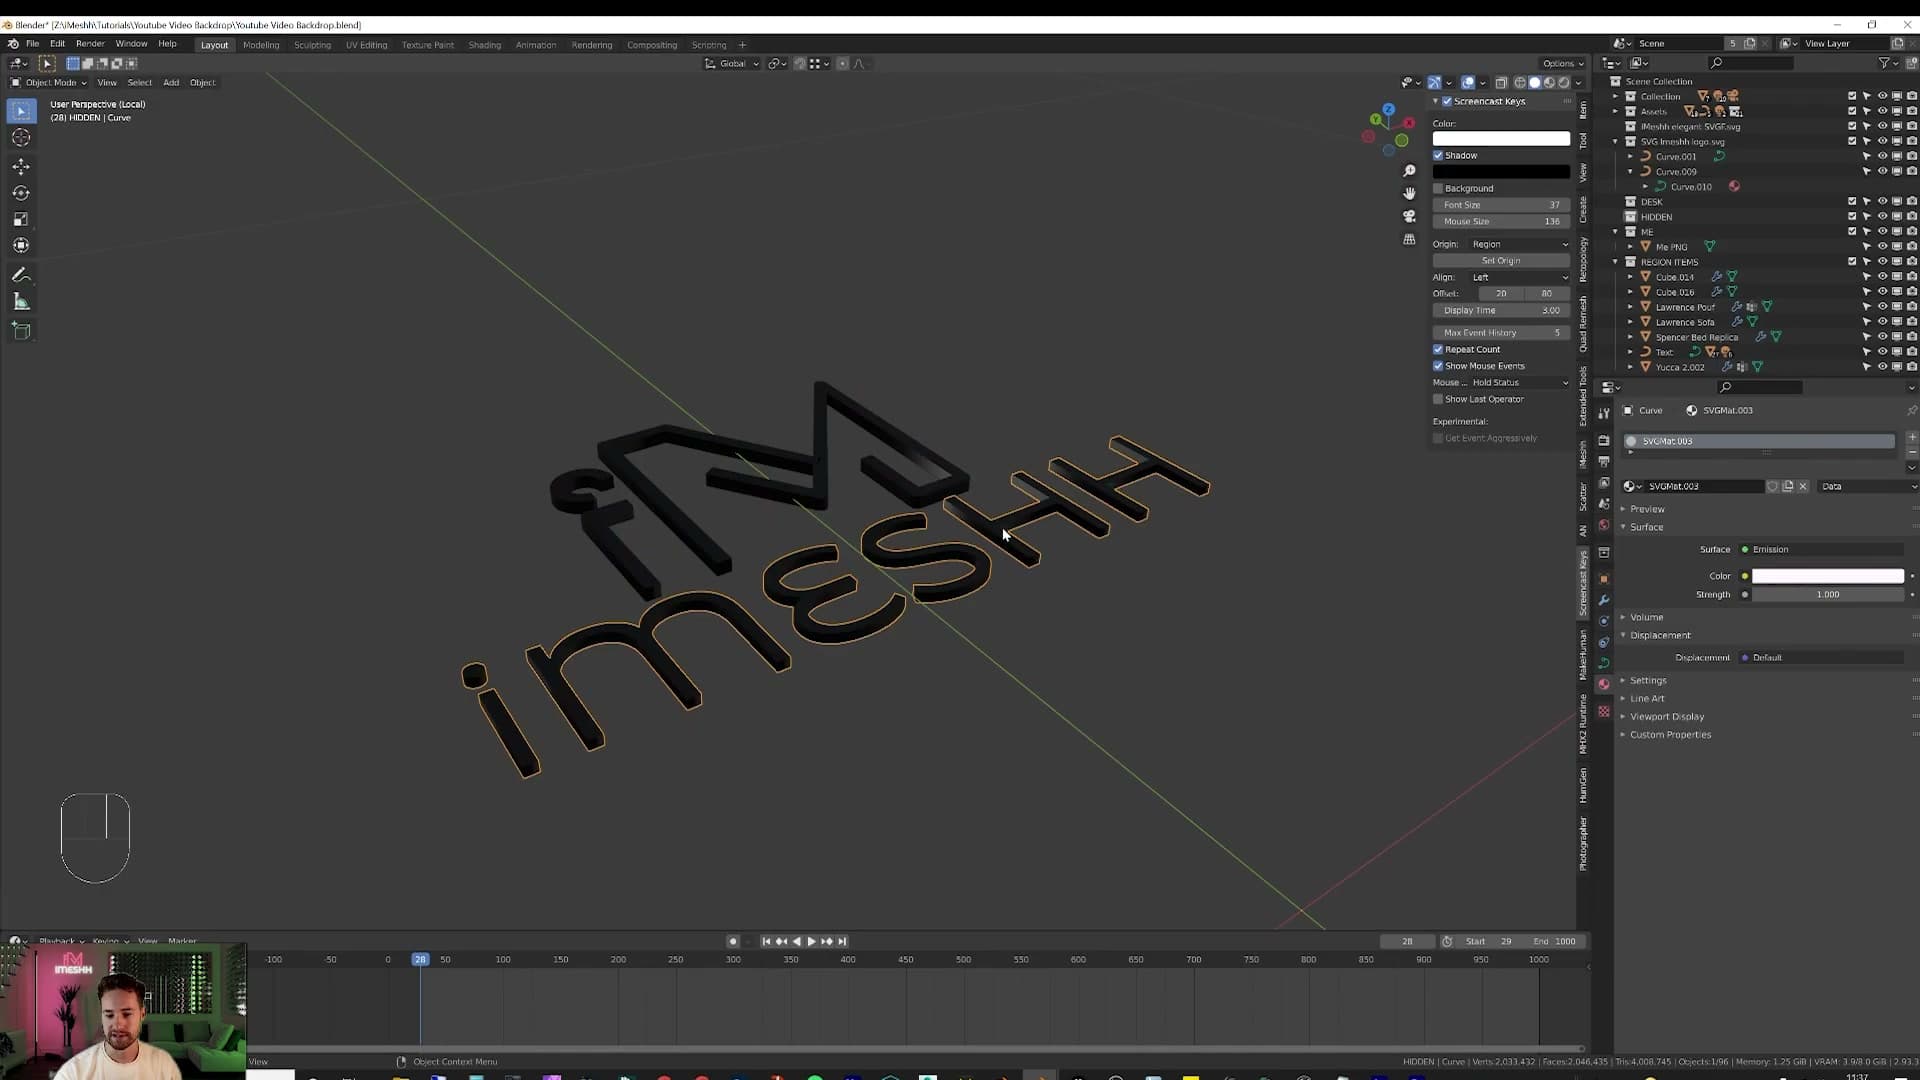Open the Texture properties tab
This screenshot has width=1920, height=1080.
[x=1604, y=711]
